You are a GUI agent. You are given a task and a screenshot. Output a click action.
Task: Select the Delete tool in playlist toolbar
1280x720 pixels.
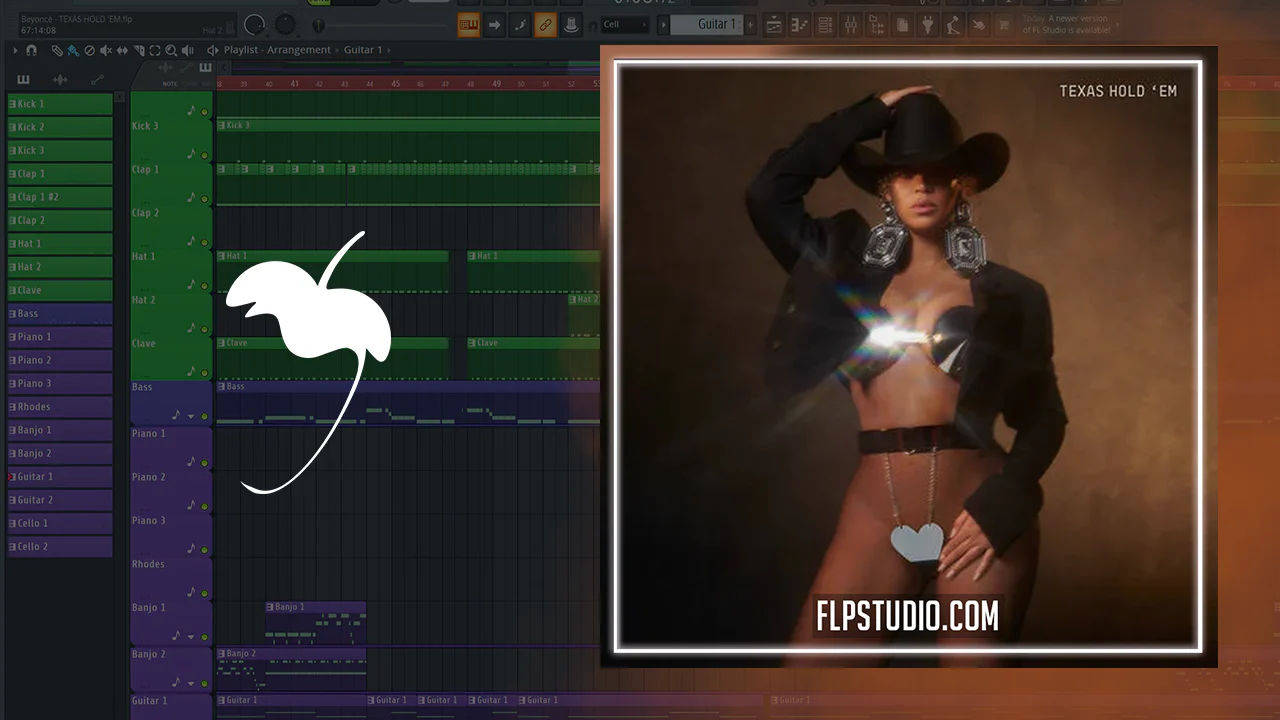(89, 50)
